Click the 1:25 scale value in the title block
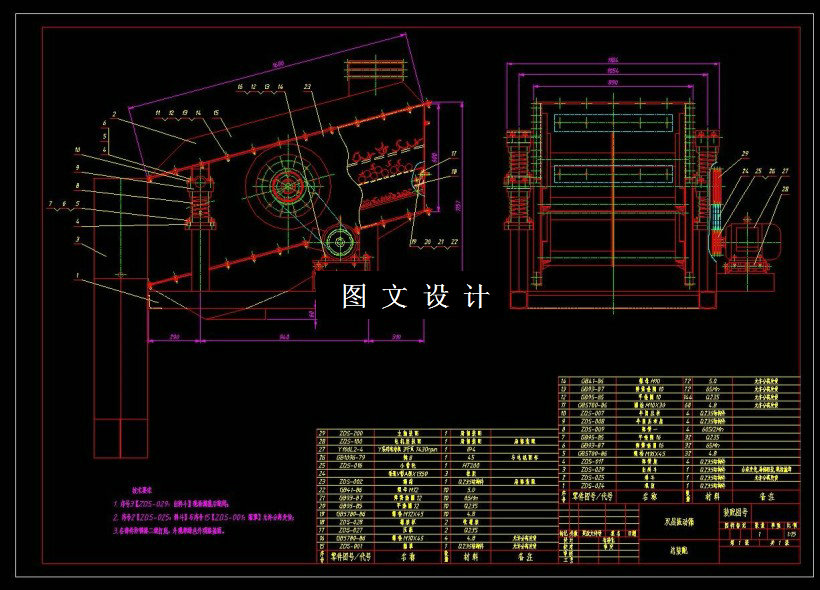This screenshot has height=590, width=820. pos(789,533)
